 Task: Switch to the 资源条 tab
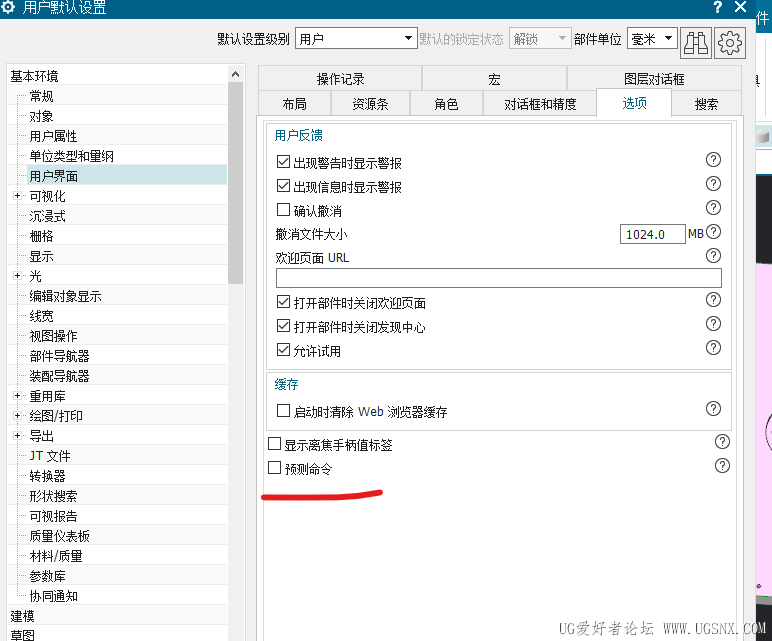370,104
